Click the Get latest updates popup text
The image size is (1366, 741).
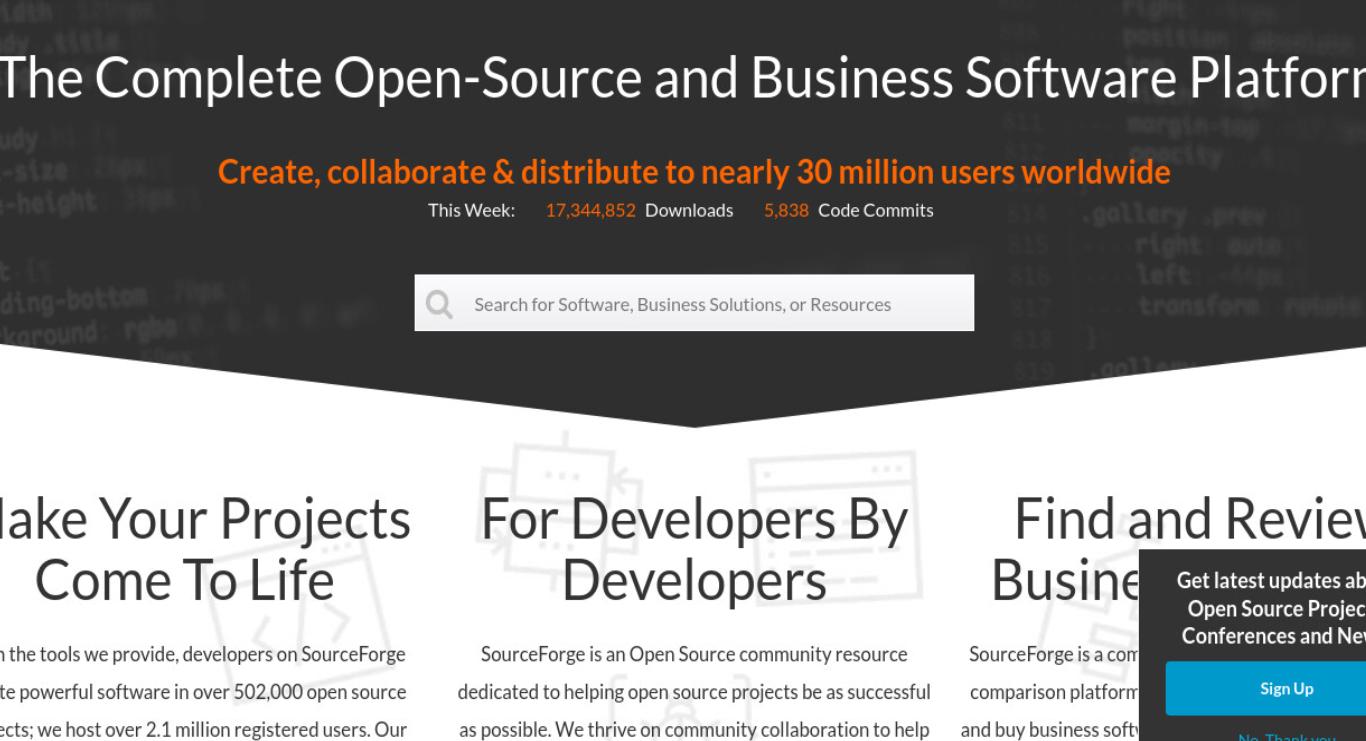click(1271, 608)
